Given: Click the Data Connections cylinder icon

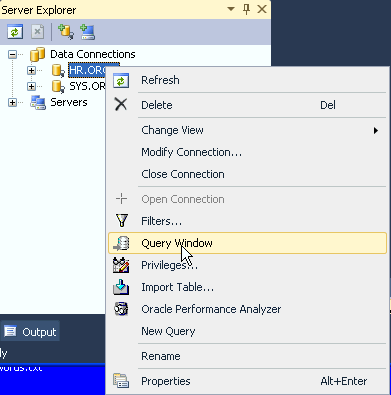Looking at the screenshot, I should 37,54.
